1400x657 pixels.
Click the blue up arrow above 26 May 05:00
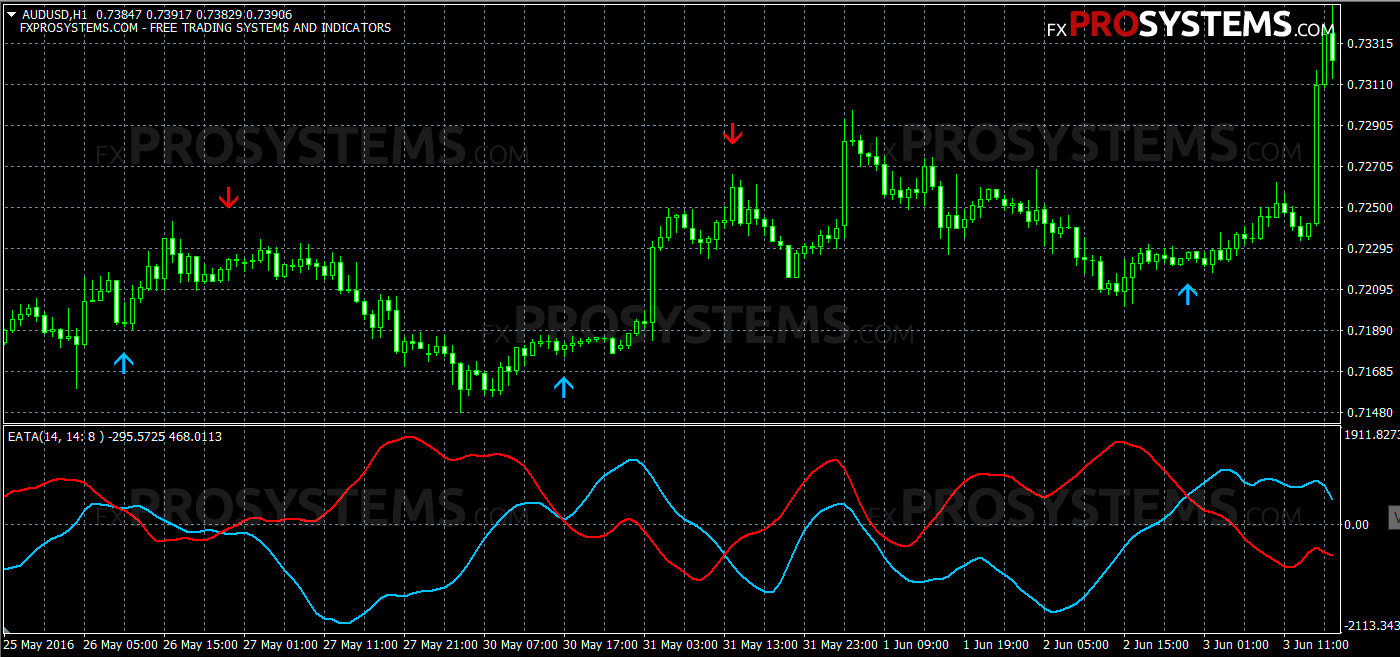pyautogui.click(x=123, y=362)
